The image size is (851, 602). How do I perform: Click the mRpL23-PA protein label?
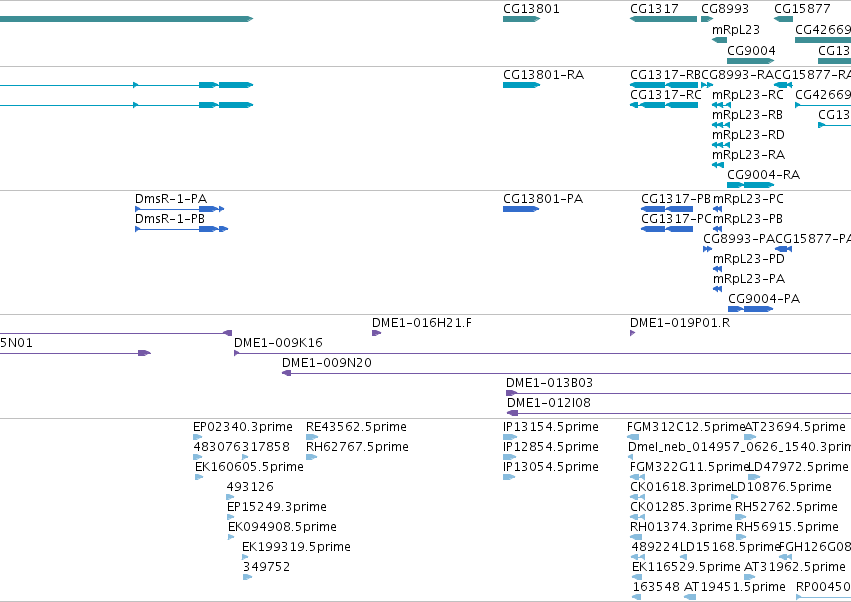(749, 278)
